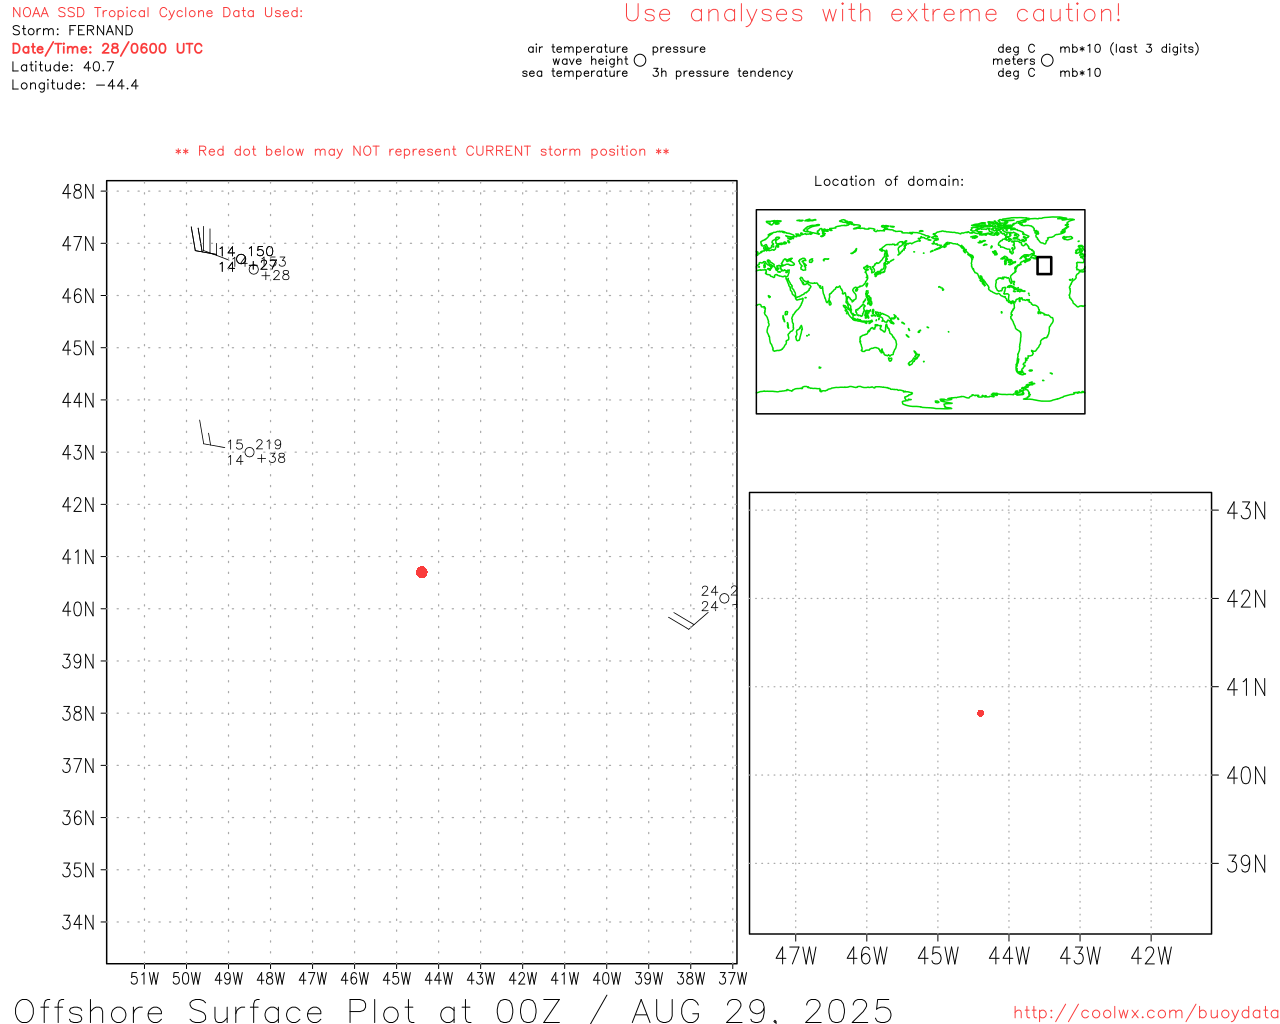This screenshot has height=1024, width=1280.
Task: Click the '34N' latitude label
Action: (x=78, y=923)
